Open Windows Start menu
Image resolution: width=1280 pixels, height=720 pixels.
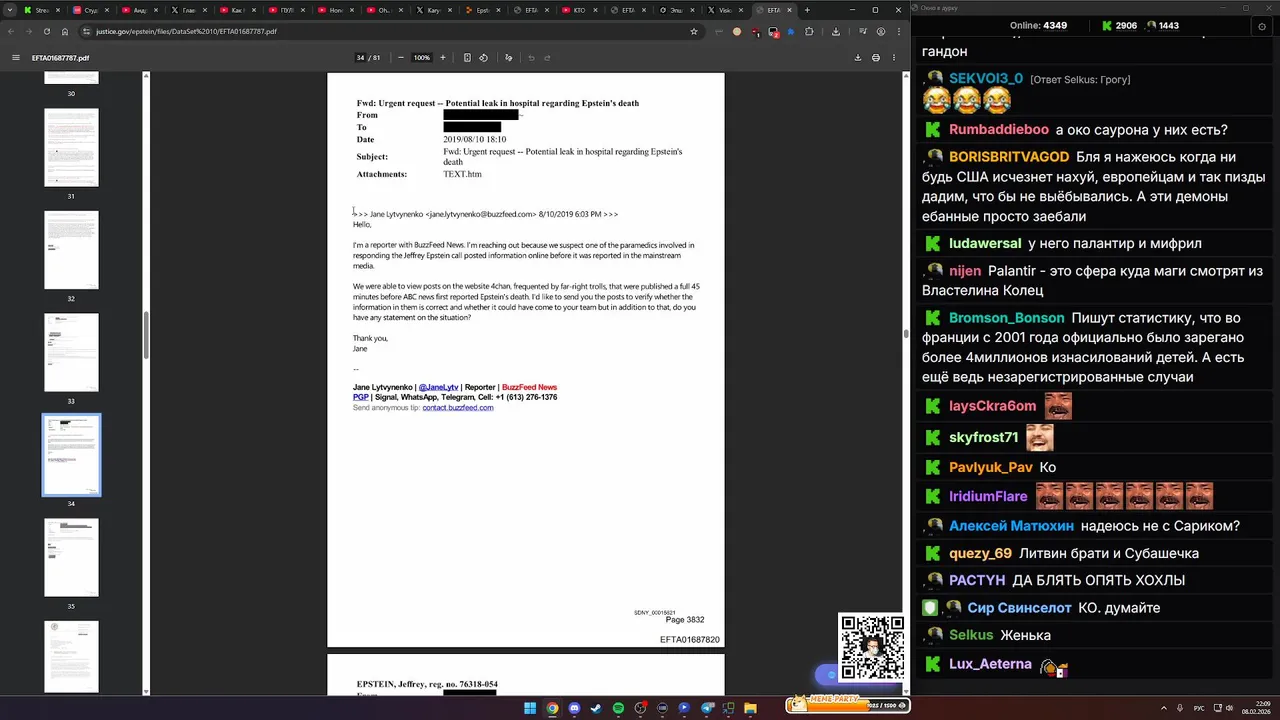click(x=530, y=709)
